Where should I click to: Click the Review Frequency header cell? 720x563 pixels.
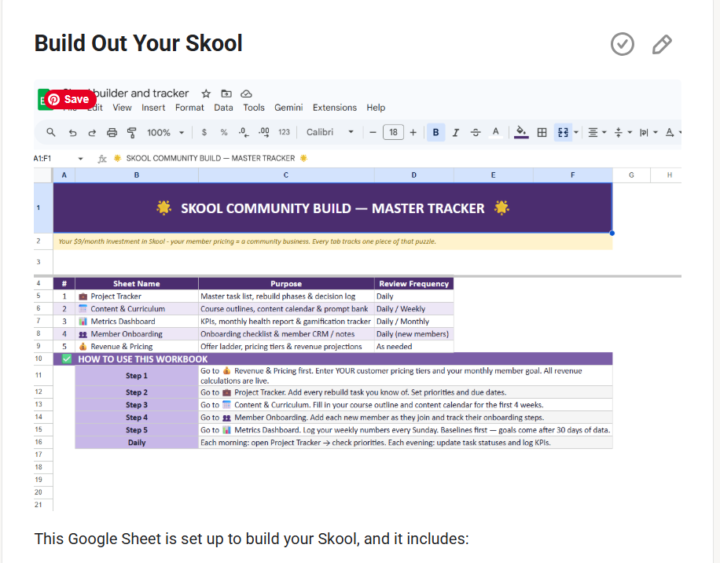click(414, 284)
